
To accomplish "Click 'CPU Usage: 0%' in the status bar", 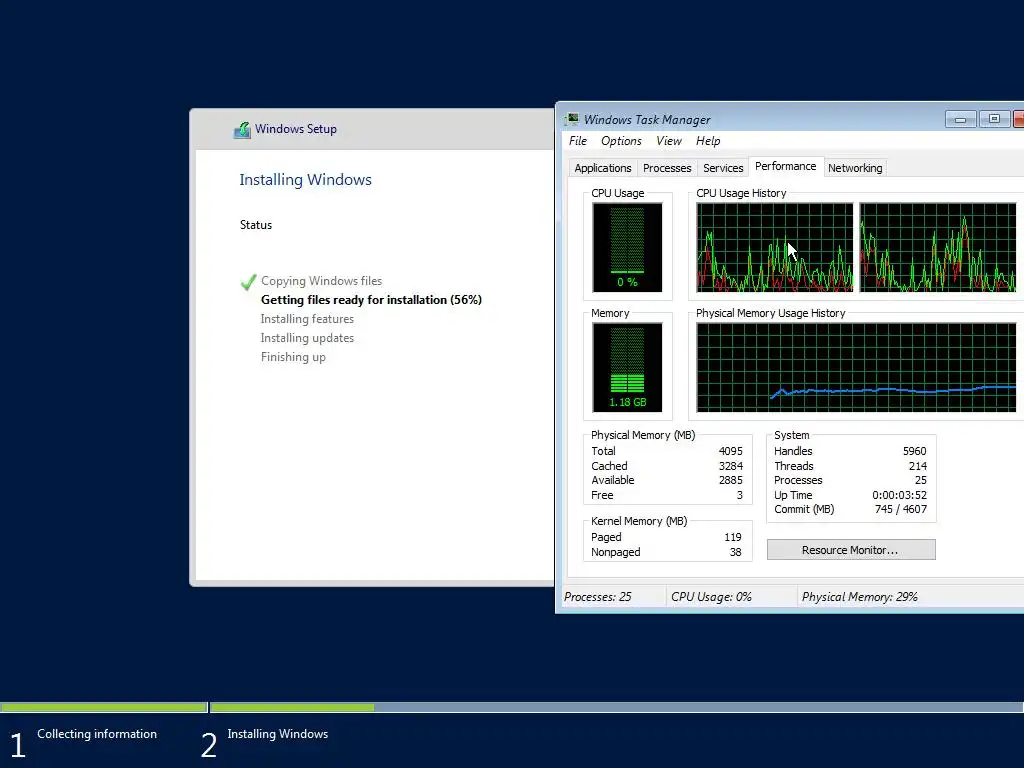I will click(x=711, y=597).
